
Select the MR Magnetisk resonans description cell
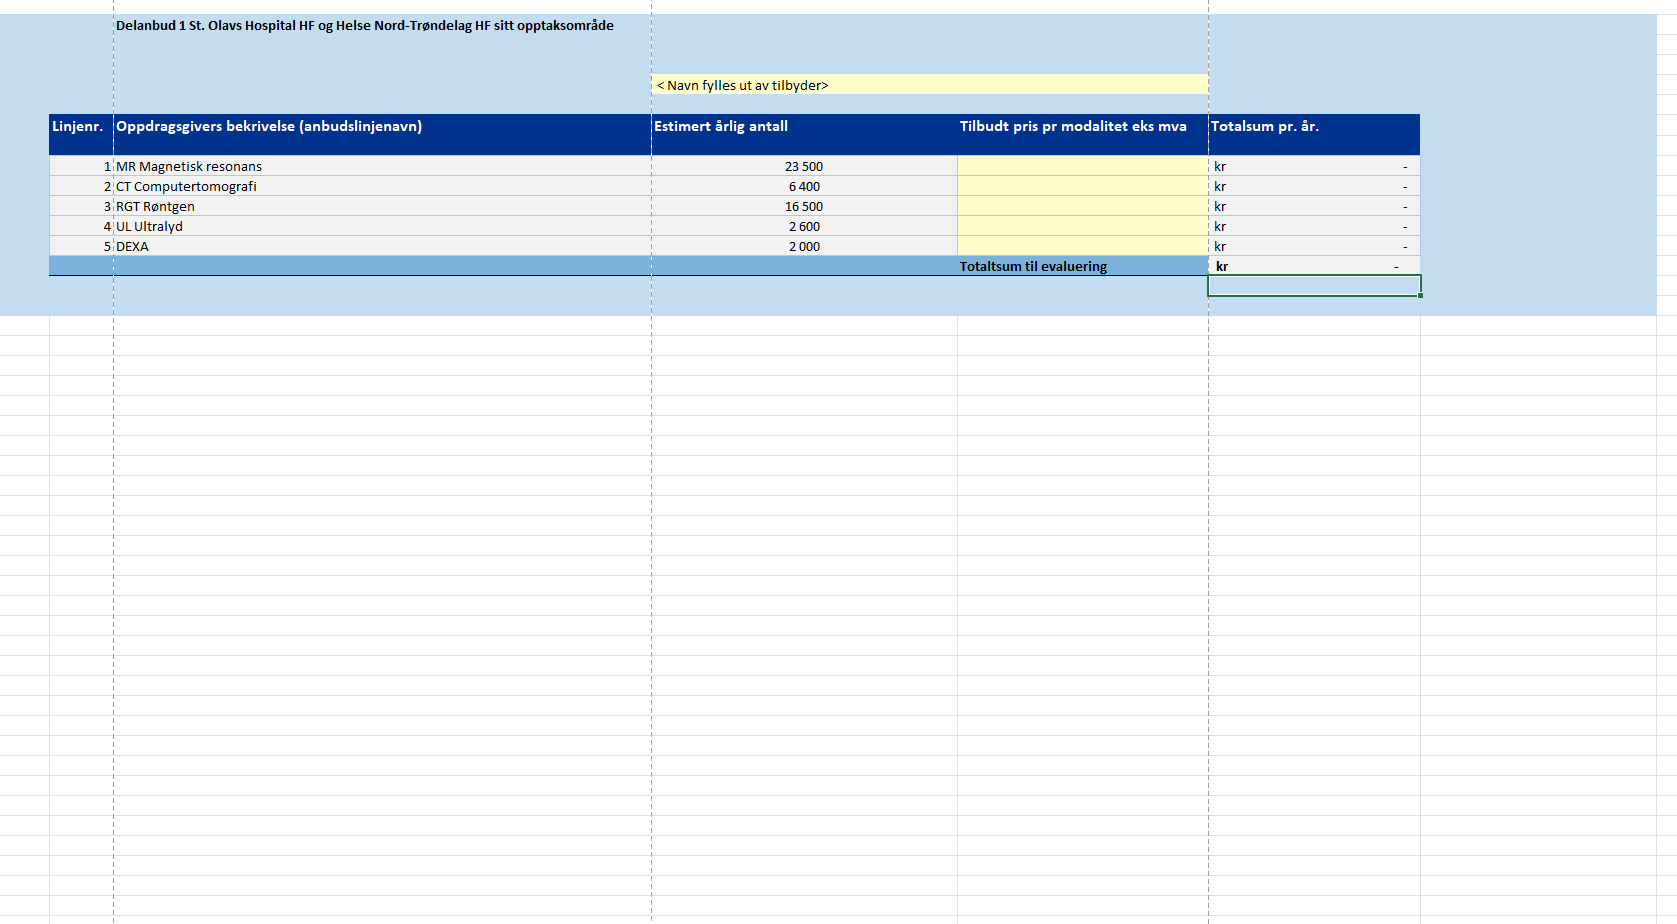382,166
